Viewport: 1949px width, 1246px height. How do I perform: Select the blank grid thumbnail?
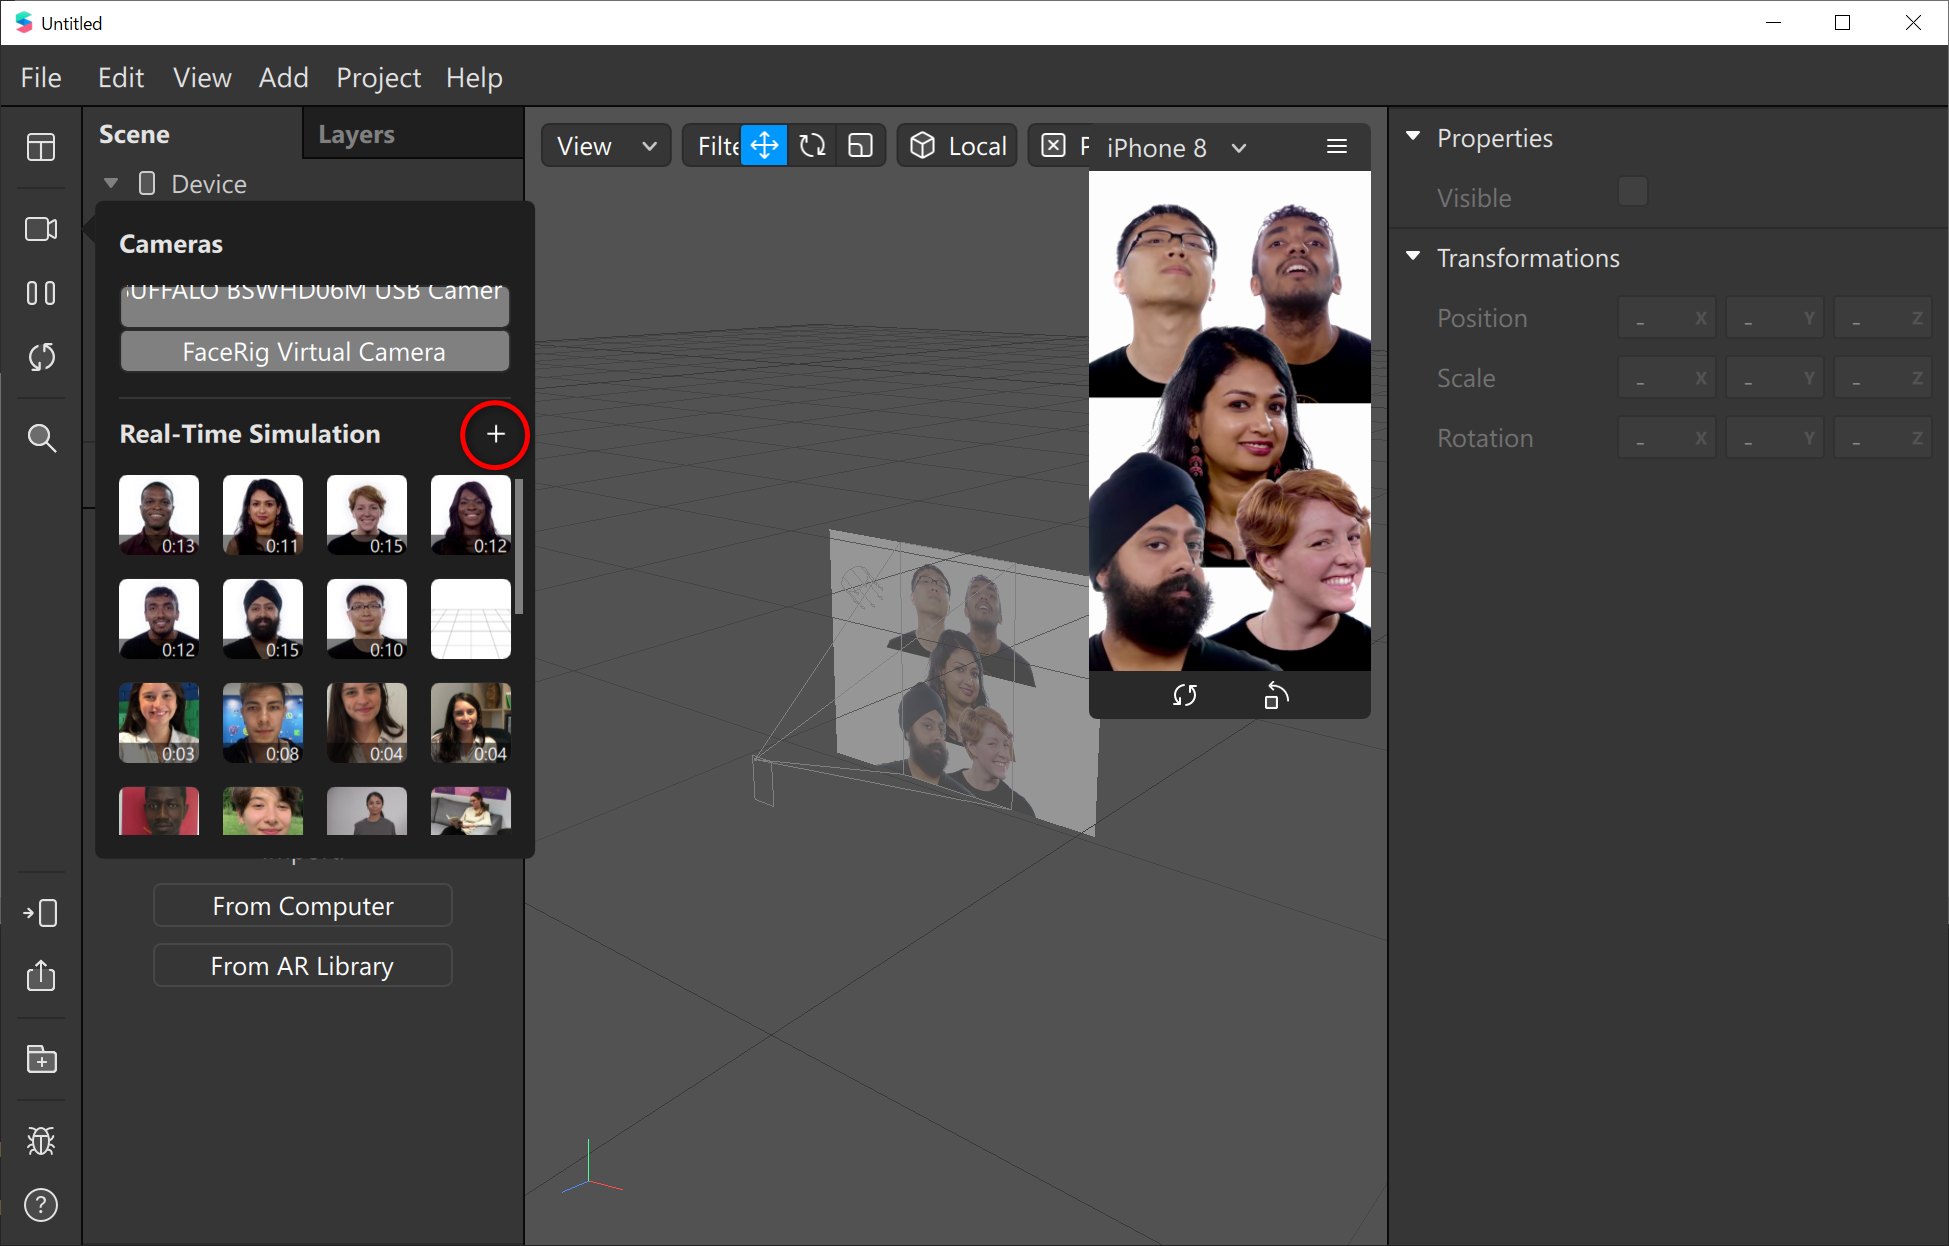coord(471,619)
